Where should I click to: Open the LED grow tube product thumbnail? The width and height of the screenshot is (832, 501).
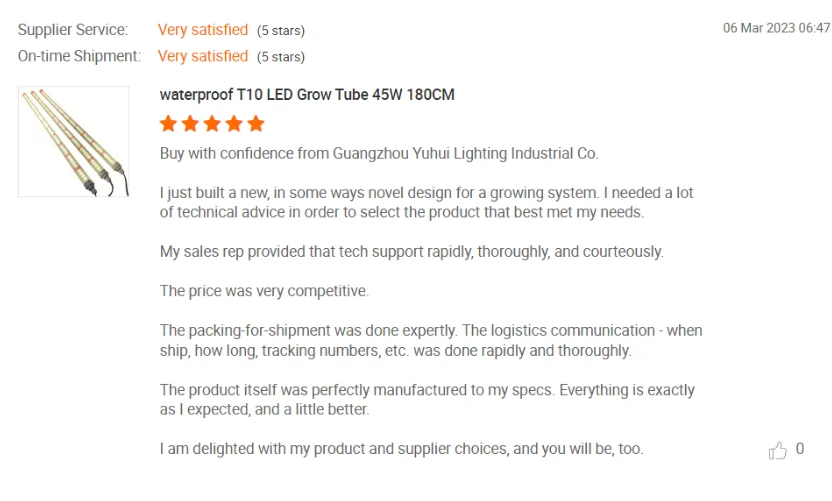pyautogui.click(x=73, y=141)
